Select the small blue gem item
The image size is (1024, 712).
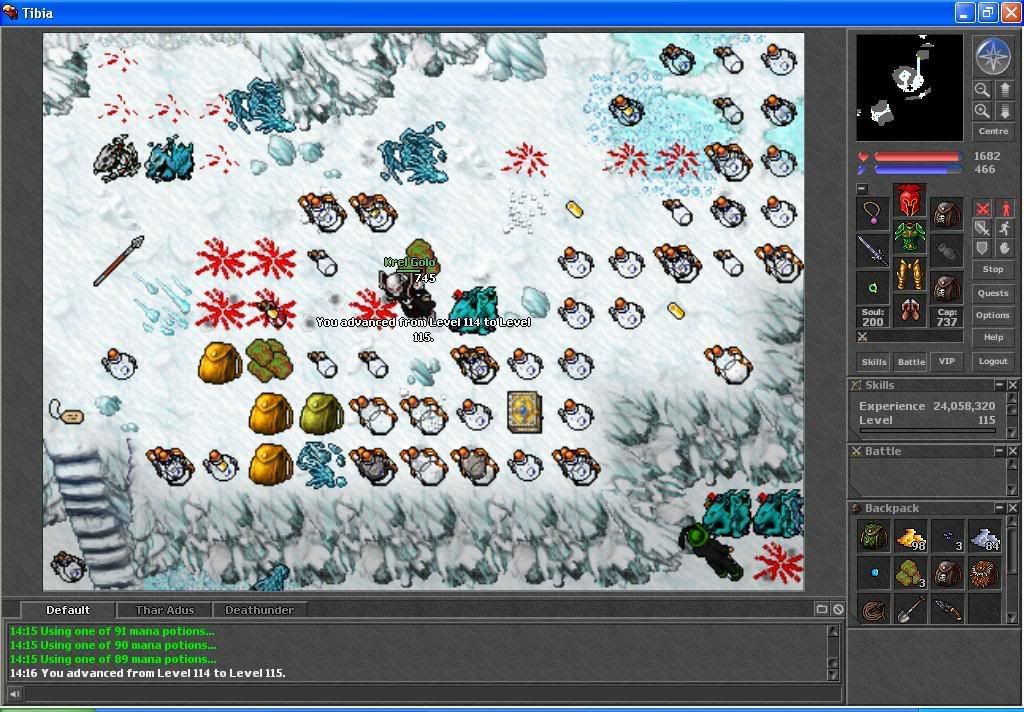click(x=874, y=573)
